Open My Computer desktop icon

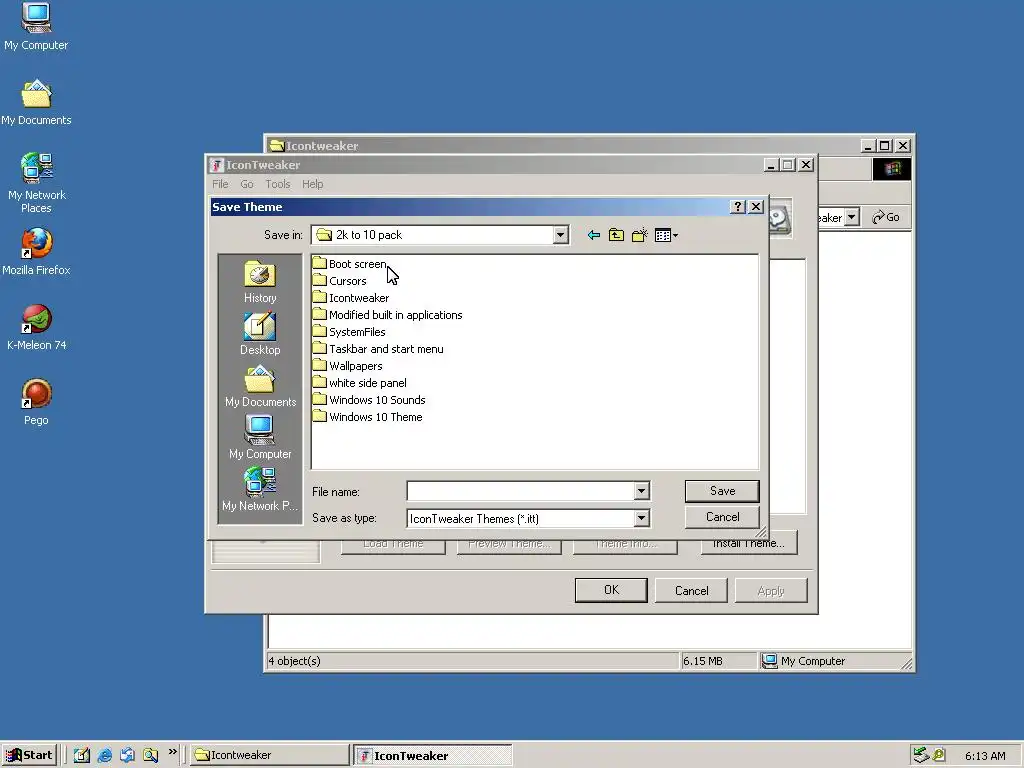click(36, 27)
